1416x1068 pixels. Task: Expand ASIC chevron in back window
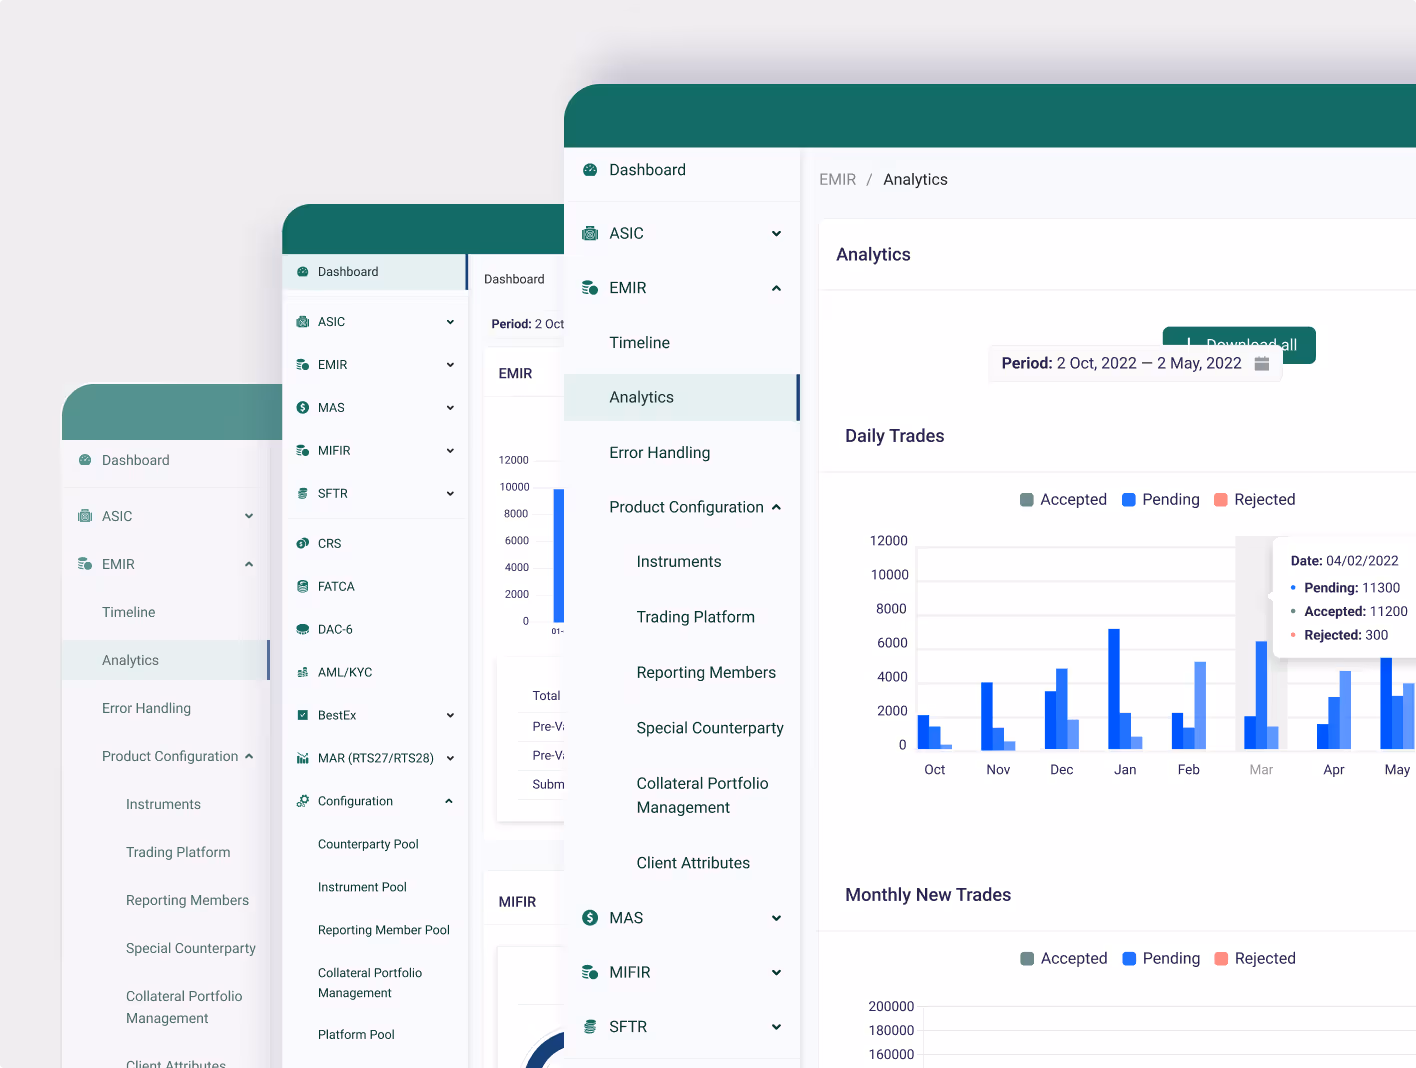point(249,517)
